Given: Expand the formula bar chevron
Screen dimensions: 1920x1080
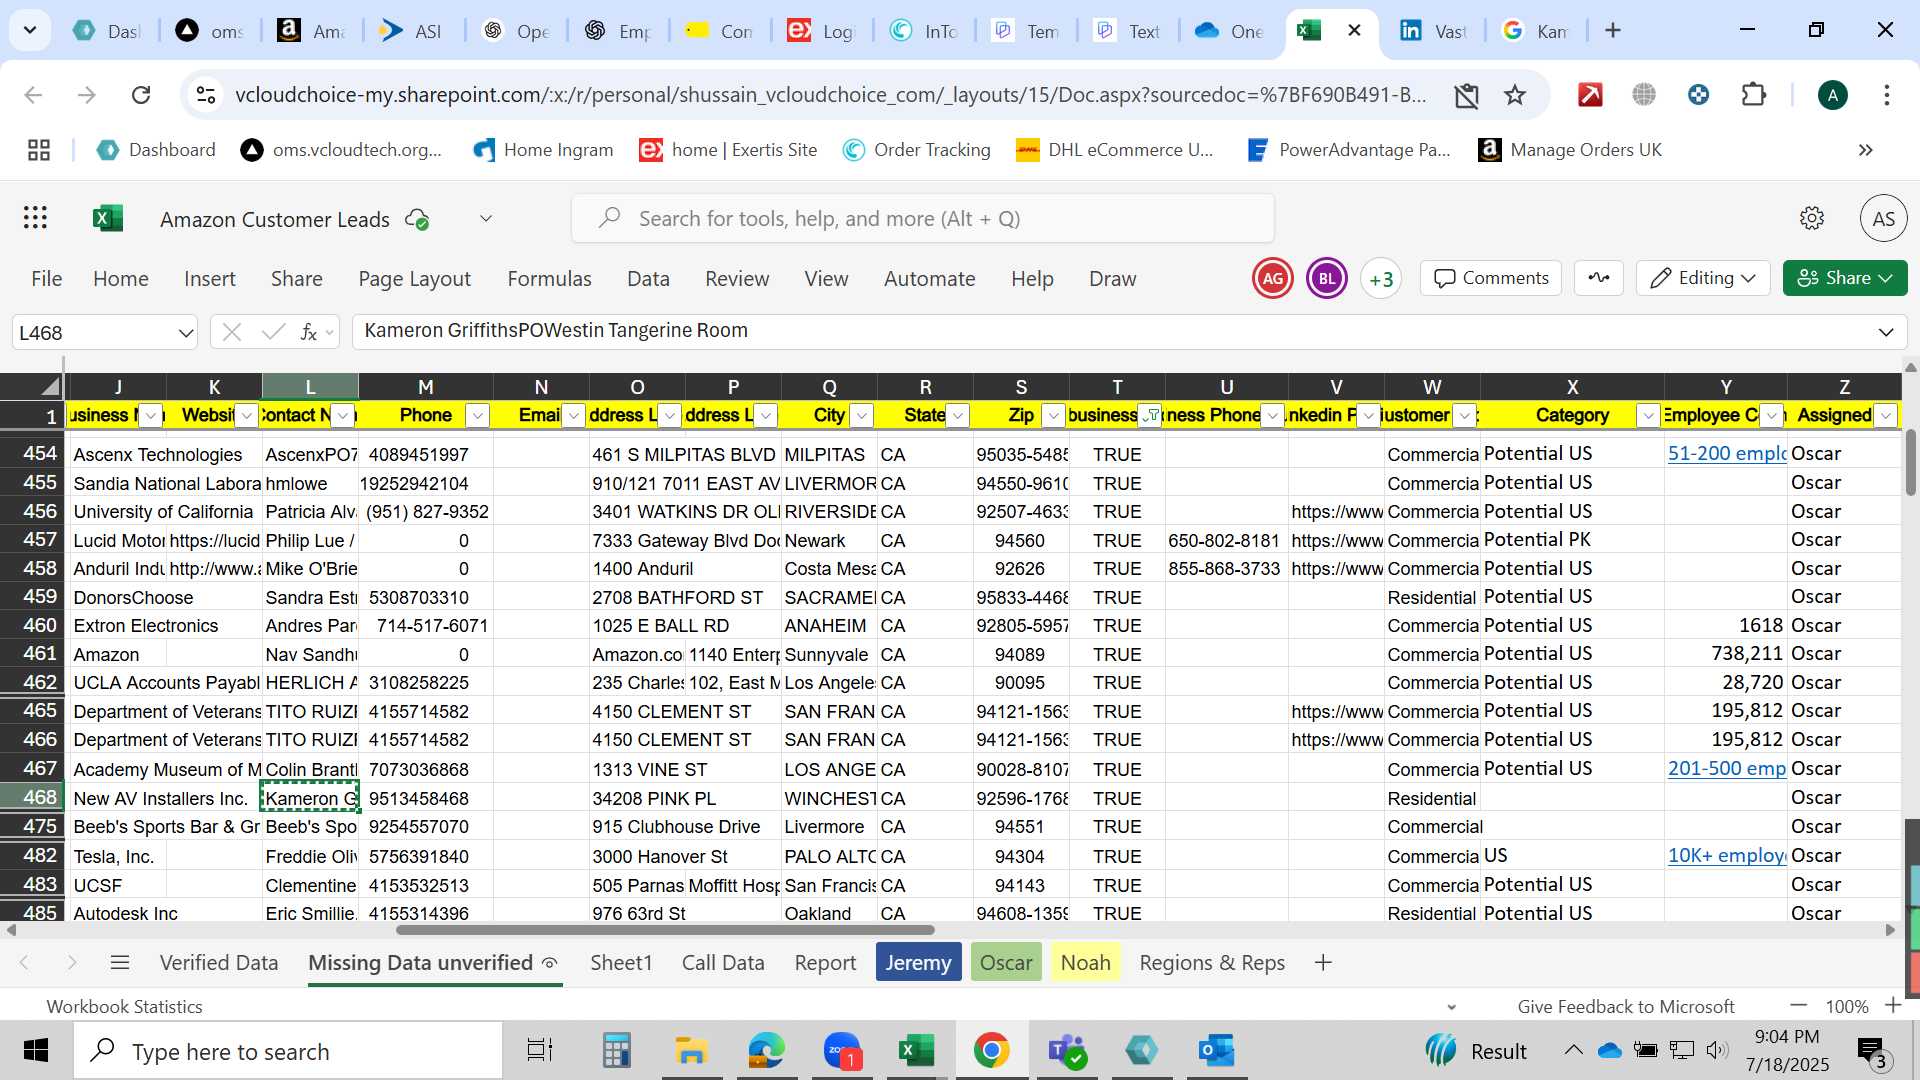Looking at the screenshot, I should [1886, 332].
